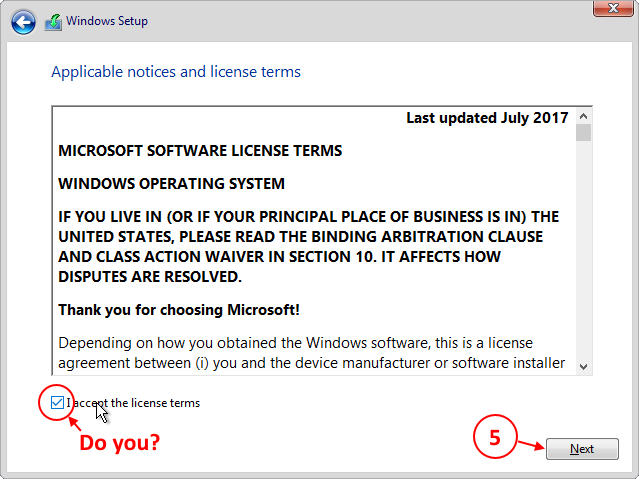
Task: Click the Windows Setup installer icon
Action: (53, 22)
